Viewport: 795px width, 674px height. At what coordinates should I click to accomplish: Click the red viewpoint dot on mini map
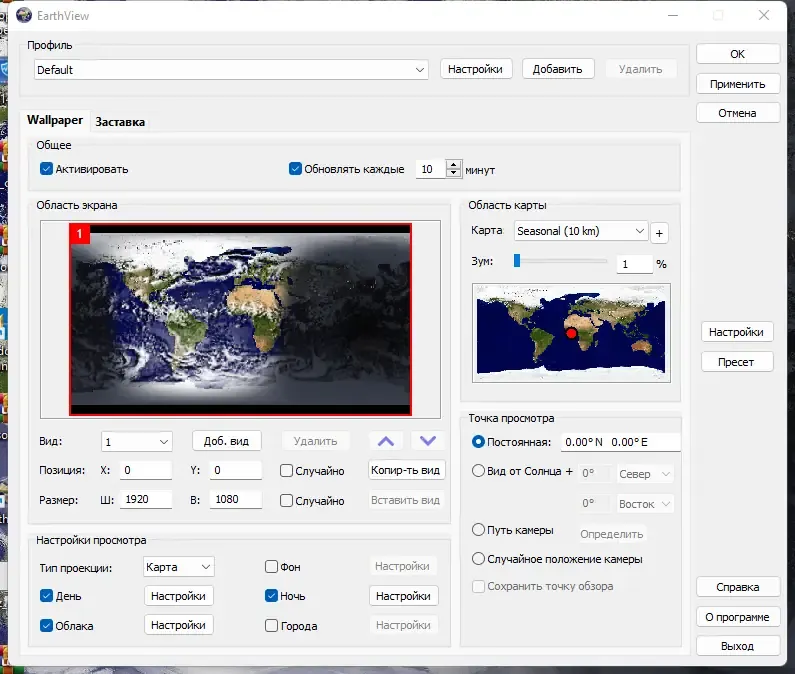(571, 333)
